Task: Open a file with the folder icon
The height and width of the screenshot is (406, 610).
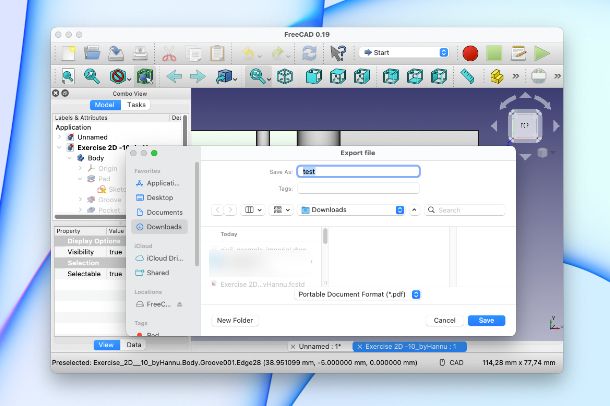Action: coord(92,53)
